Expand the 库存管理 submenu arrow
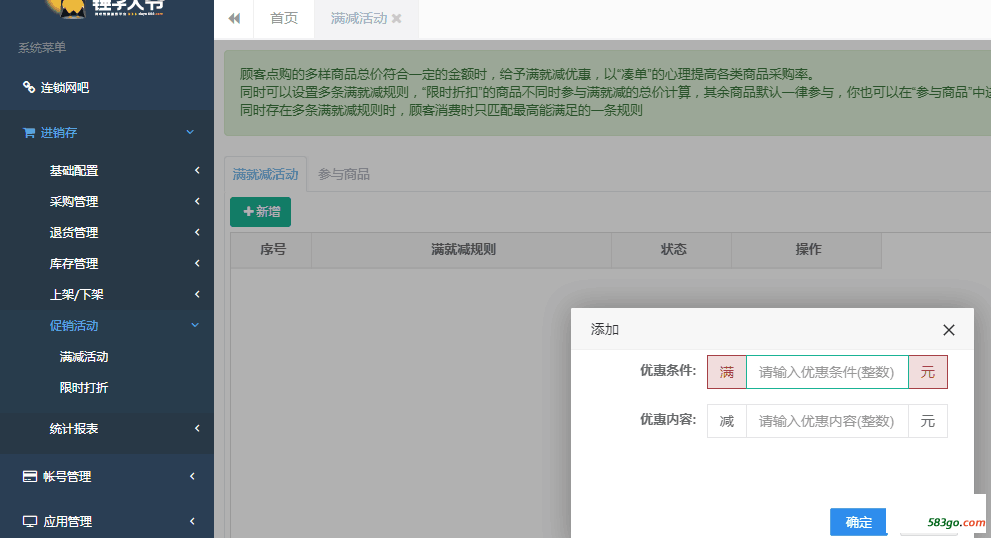This screenshot has width=991, height=538. [x=197, y=264]
